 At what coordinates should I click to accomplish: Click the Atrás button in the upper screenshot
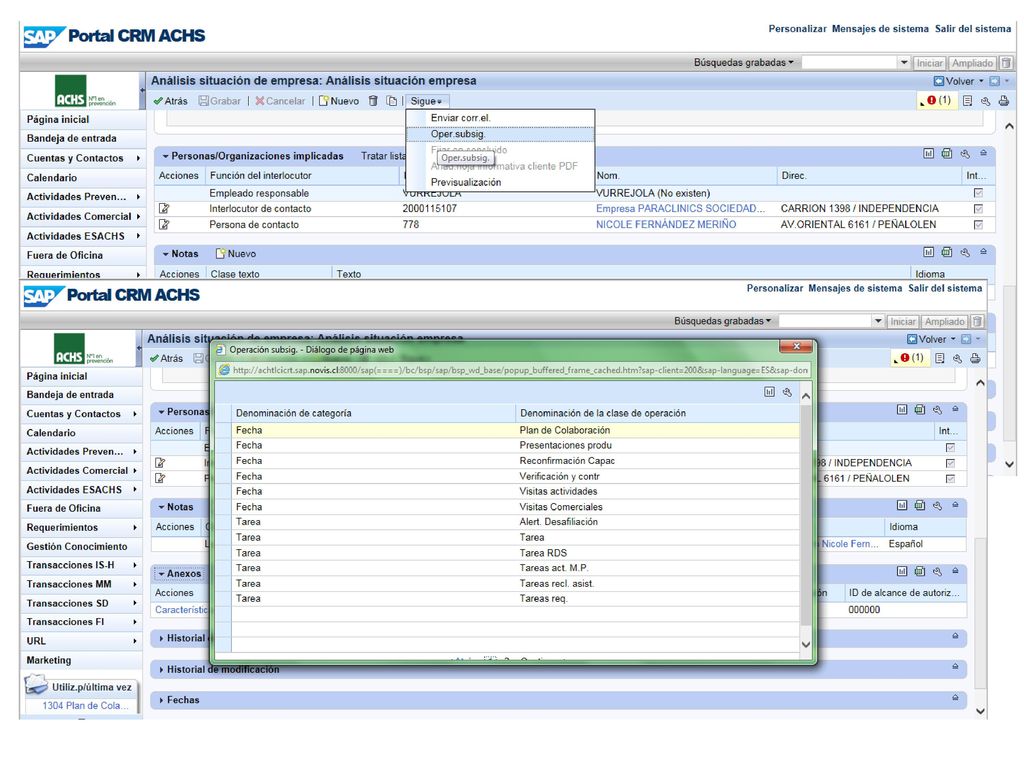(x=170, y=101)
